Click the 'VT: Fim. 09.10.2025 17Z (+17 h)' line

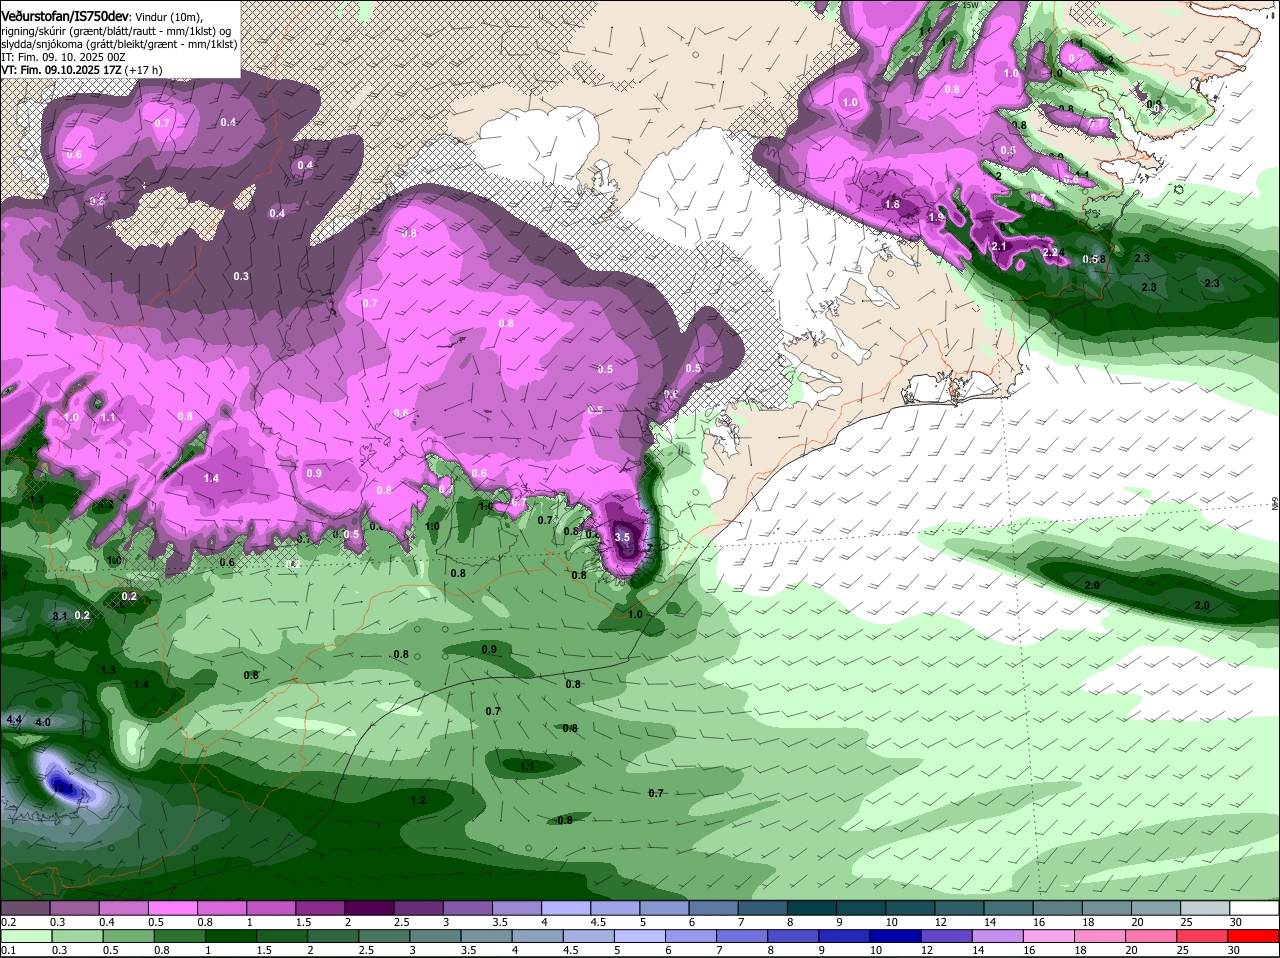tap(81, 70)
